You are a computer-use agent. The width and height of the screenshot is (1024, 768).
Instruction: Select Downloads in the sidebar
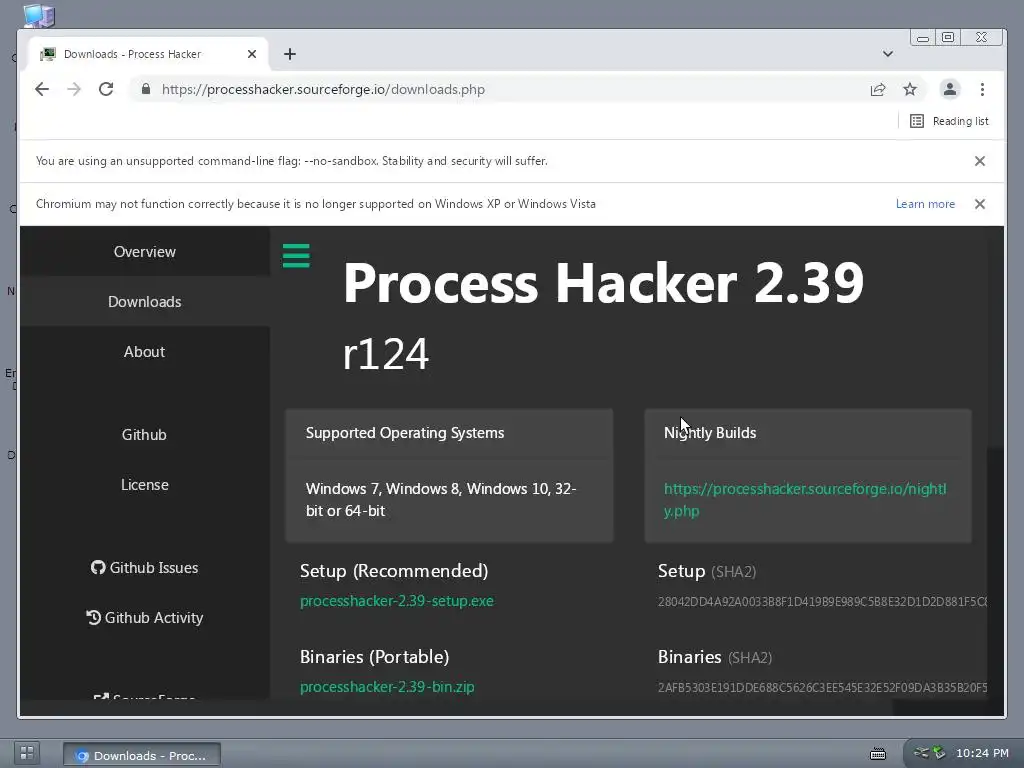[144, 302]
